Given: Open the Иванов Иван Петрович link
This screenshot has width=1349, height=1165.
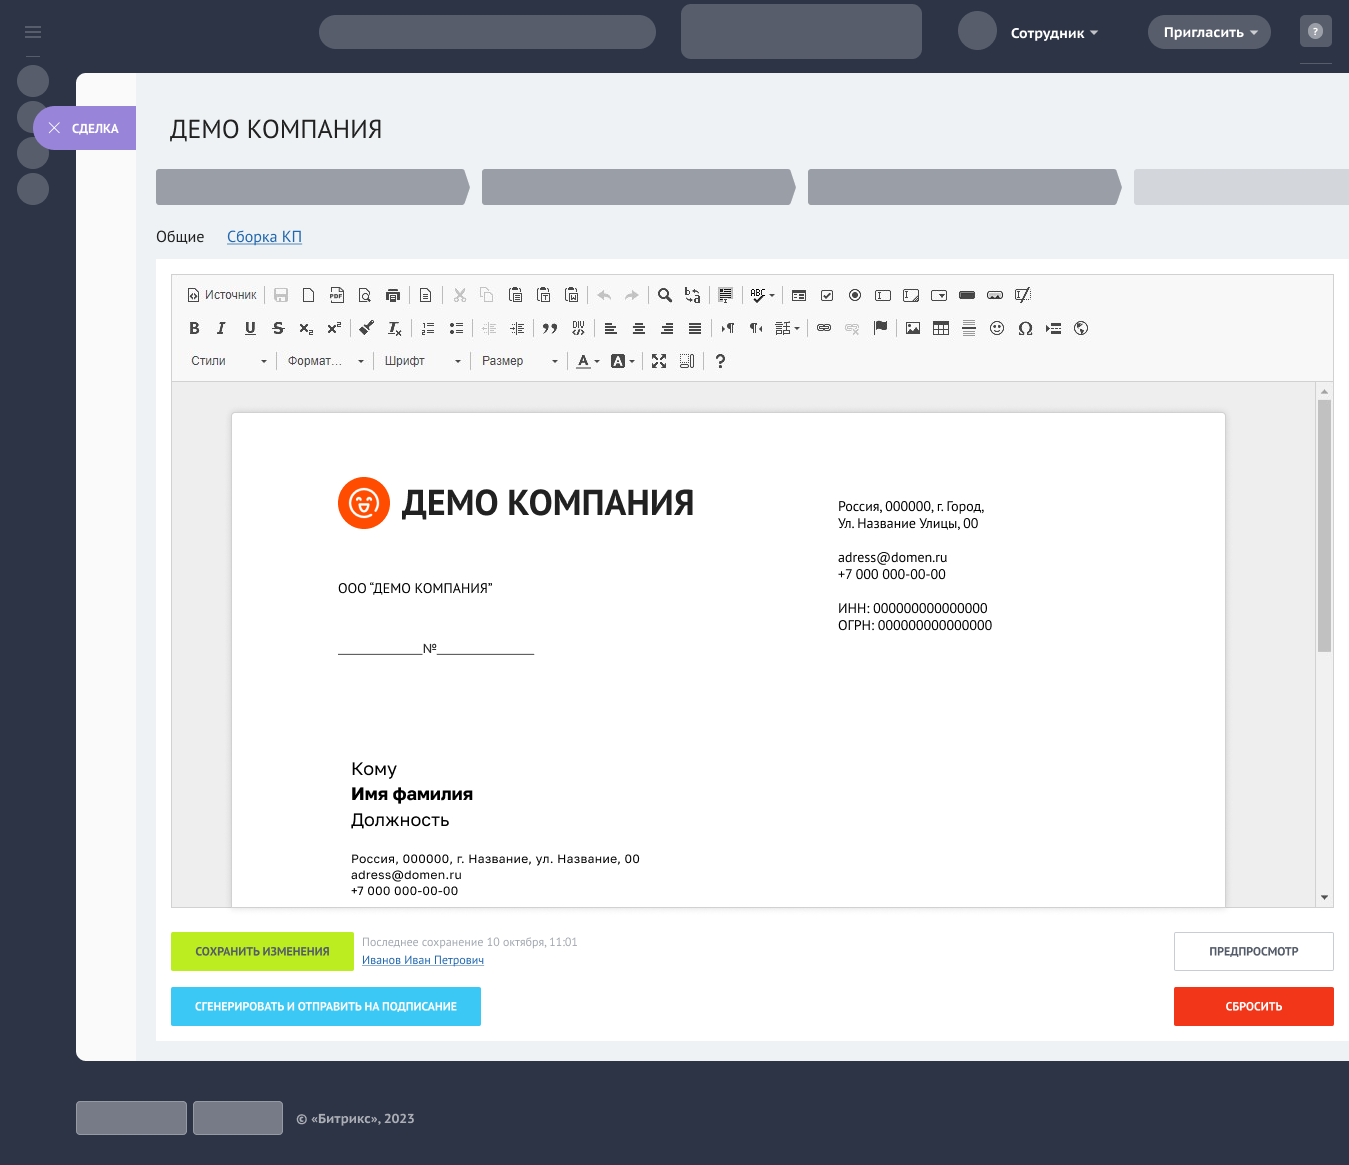Looking at the screenshot, I should click(423, 960).
